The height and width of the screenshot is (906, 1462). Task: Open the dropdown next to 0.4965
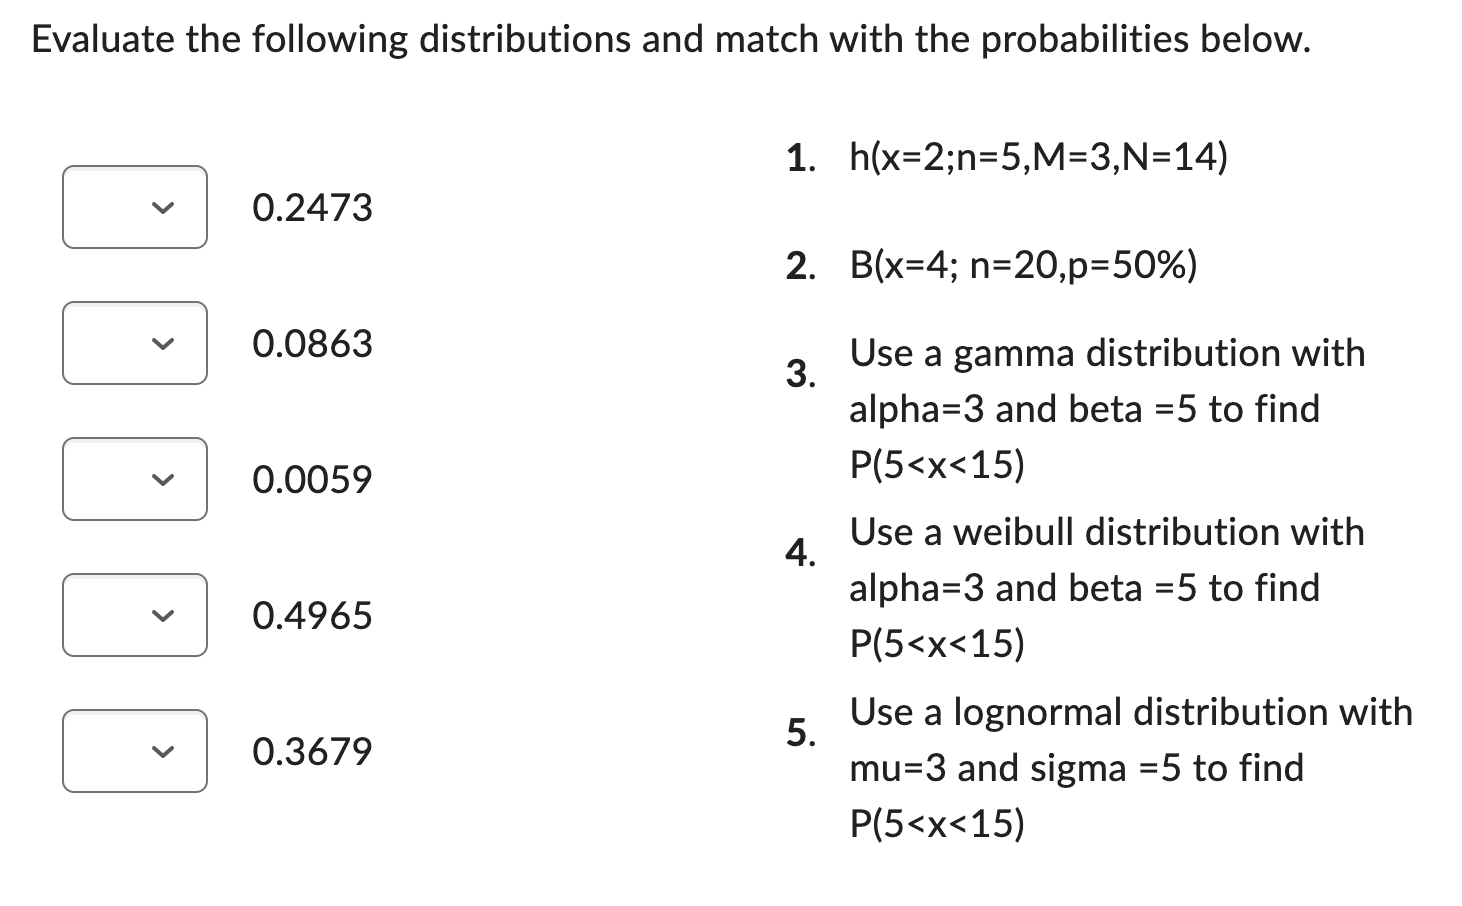(x=134, y=615)
